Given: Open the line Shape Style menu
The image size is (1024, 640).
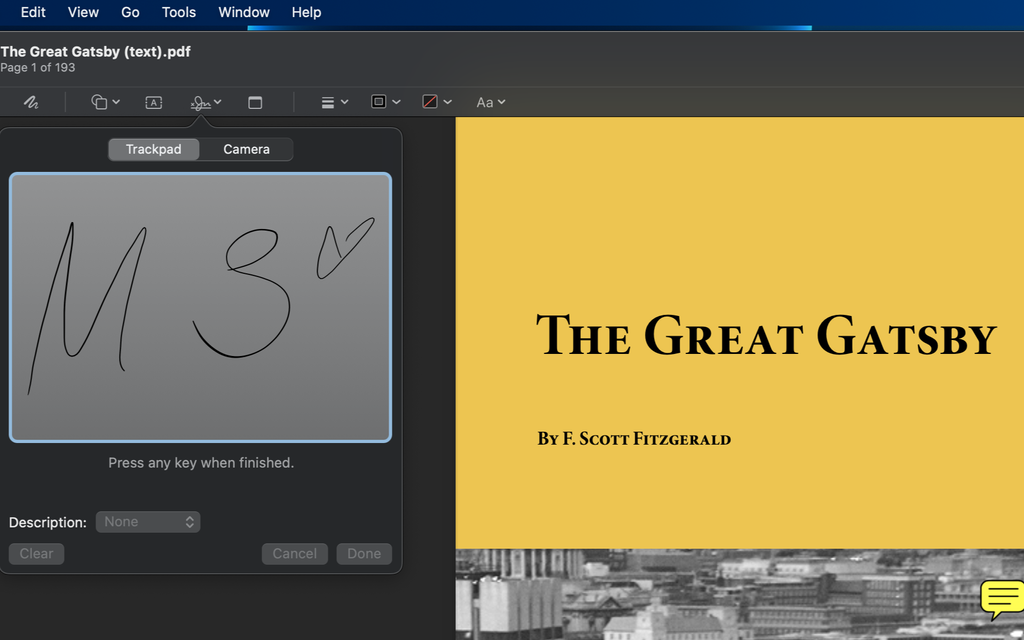Looking at the screenshot, I should (334, 102).
